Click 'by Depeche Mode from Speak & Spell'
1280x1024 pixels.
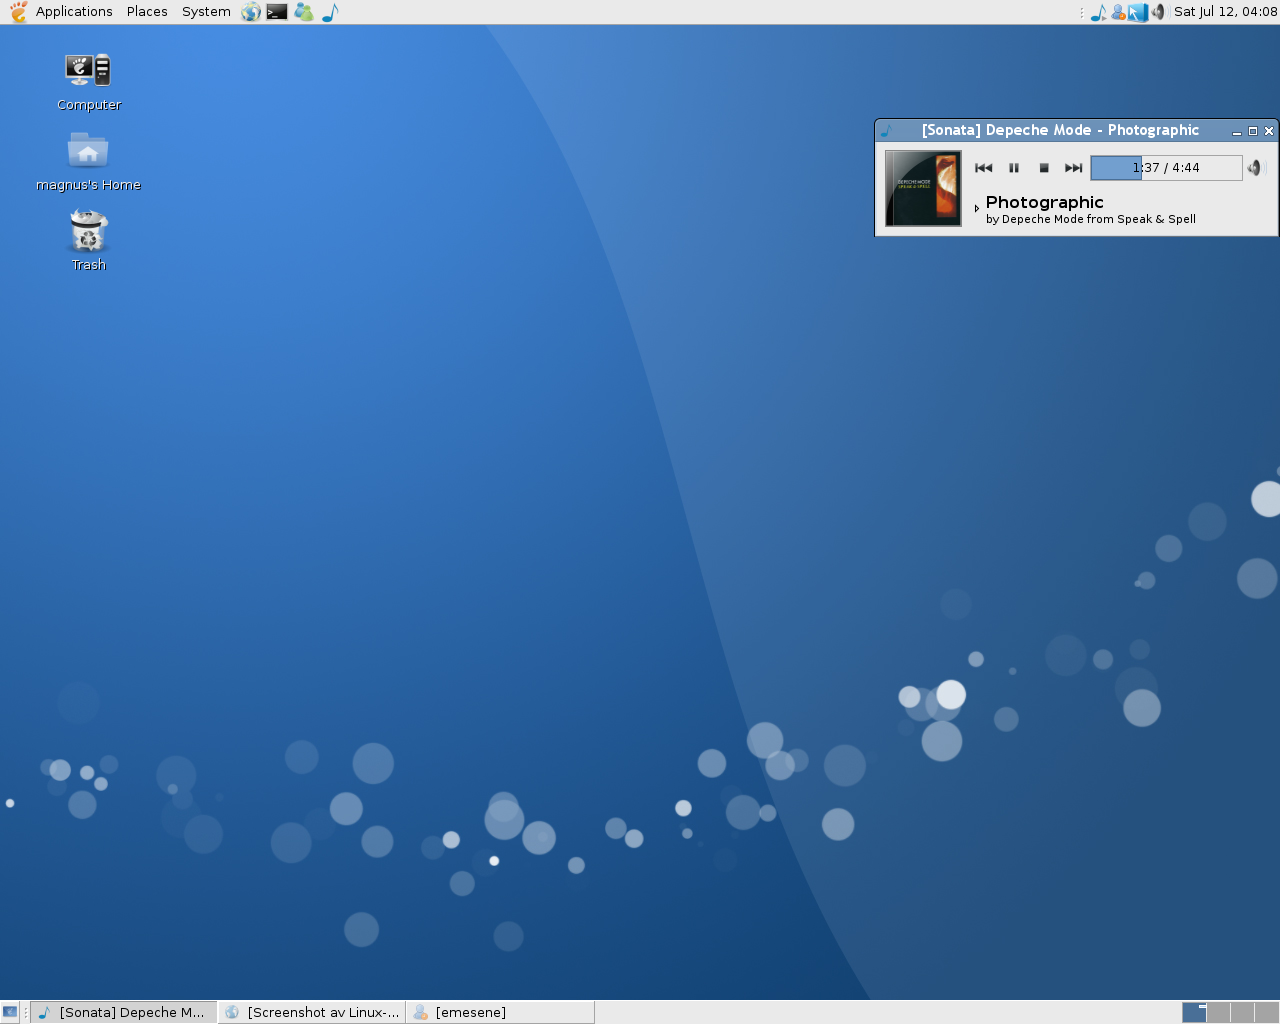(x=1090, y=219)
